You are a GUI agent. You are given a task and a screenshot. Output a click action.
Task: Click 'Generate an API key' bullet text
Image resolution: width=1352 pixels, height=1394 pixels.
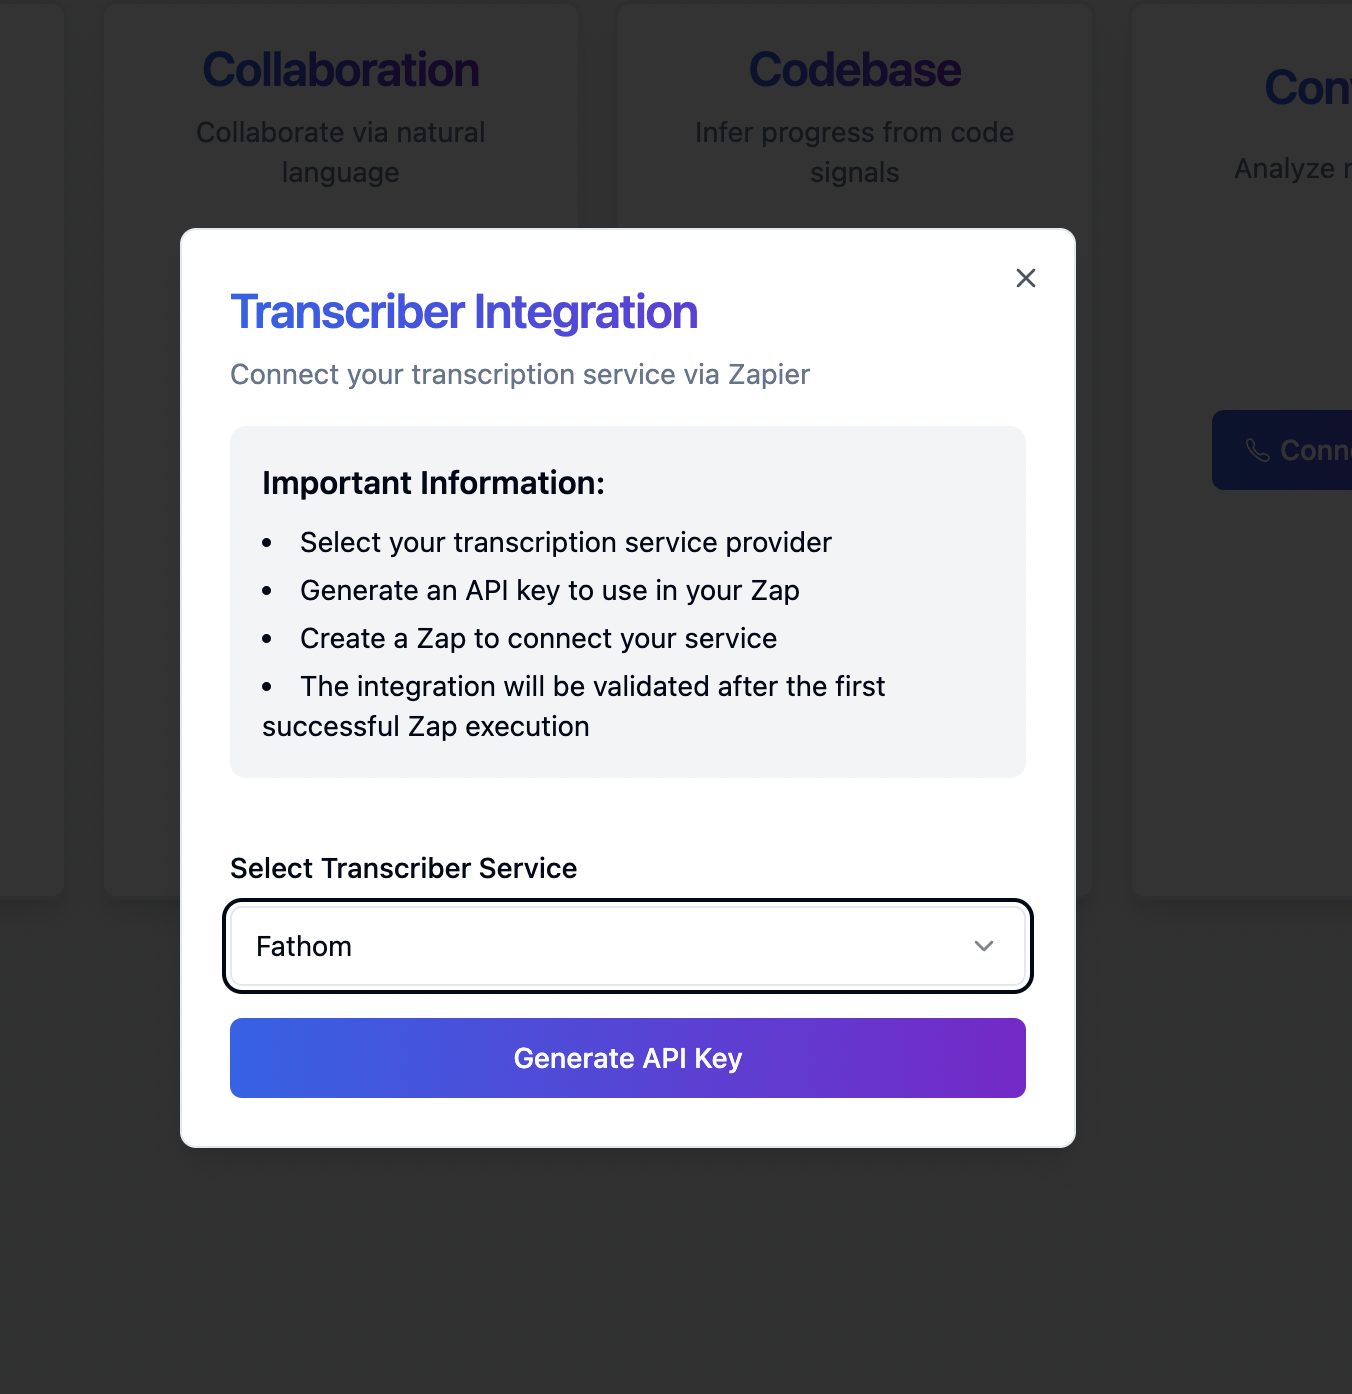tap(549, 590)
